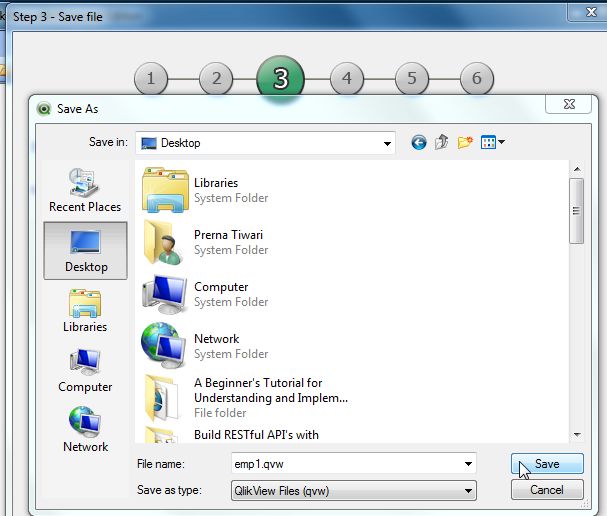Jump to wizard step 6
The width and height of the screenshot is (607, 516).
point(477,79)
